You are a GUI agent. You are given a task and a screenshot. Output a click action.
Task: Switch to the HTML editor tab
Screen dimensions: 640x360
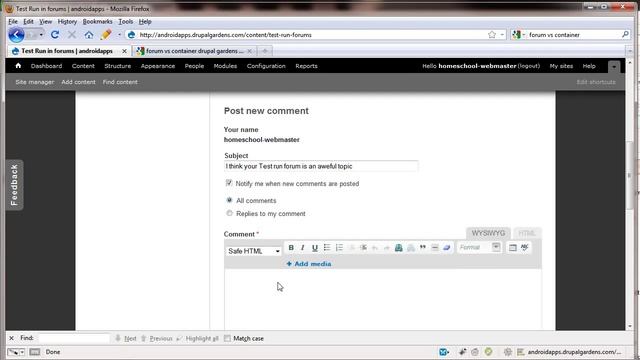527,233
